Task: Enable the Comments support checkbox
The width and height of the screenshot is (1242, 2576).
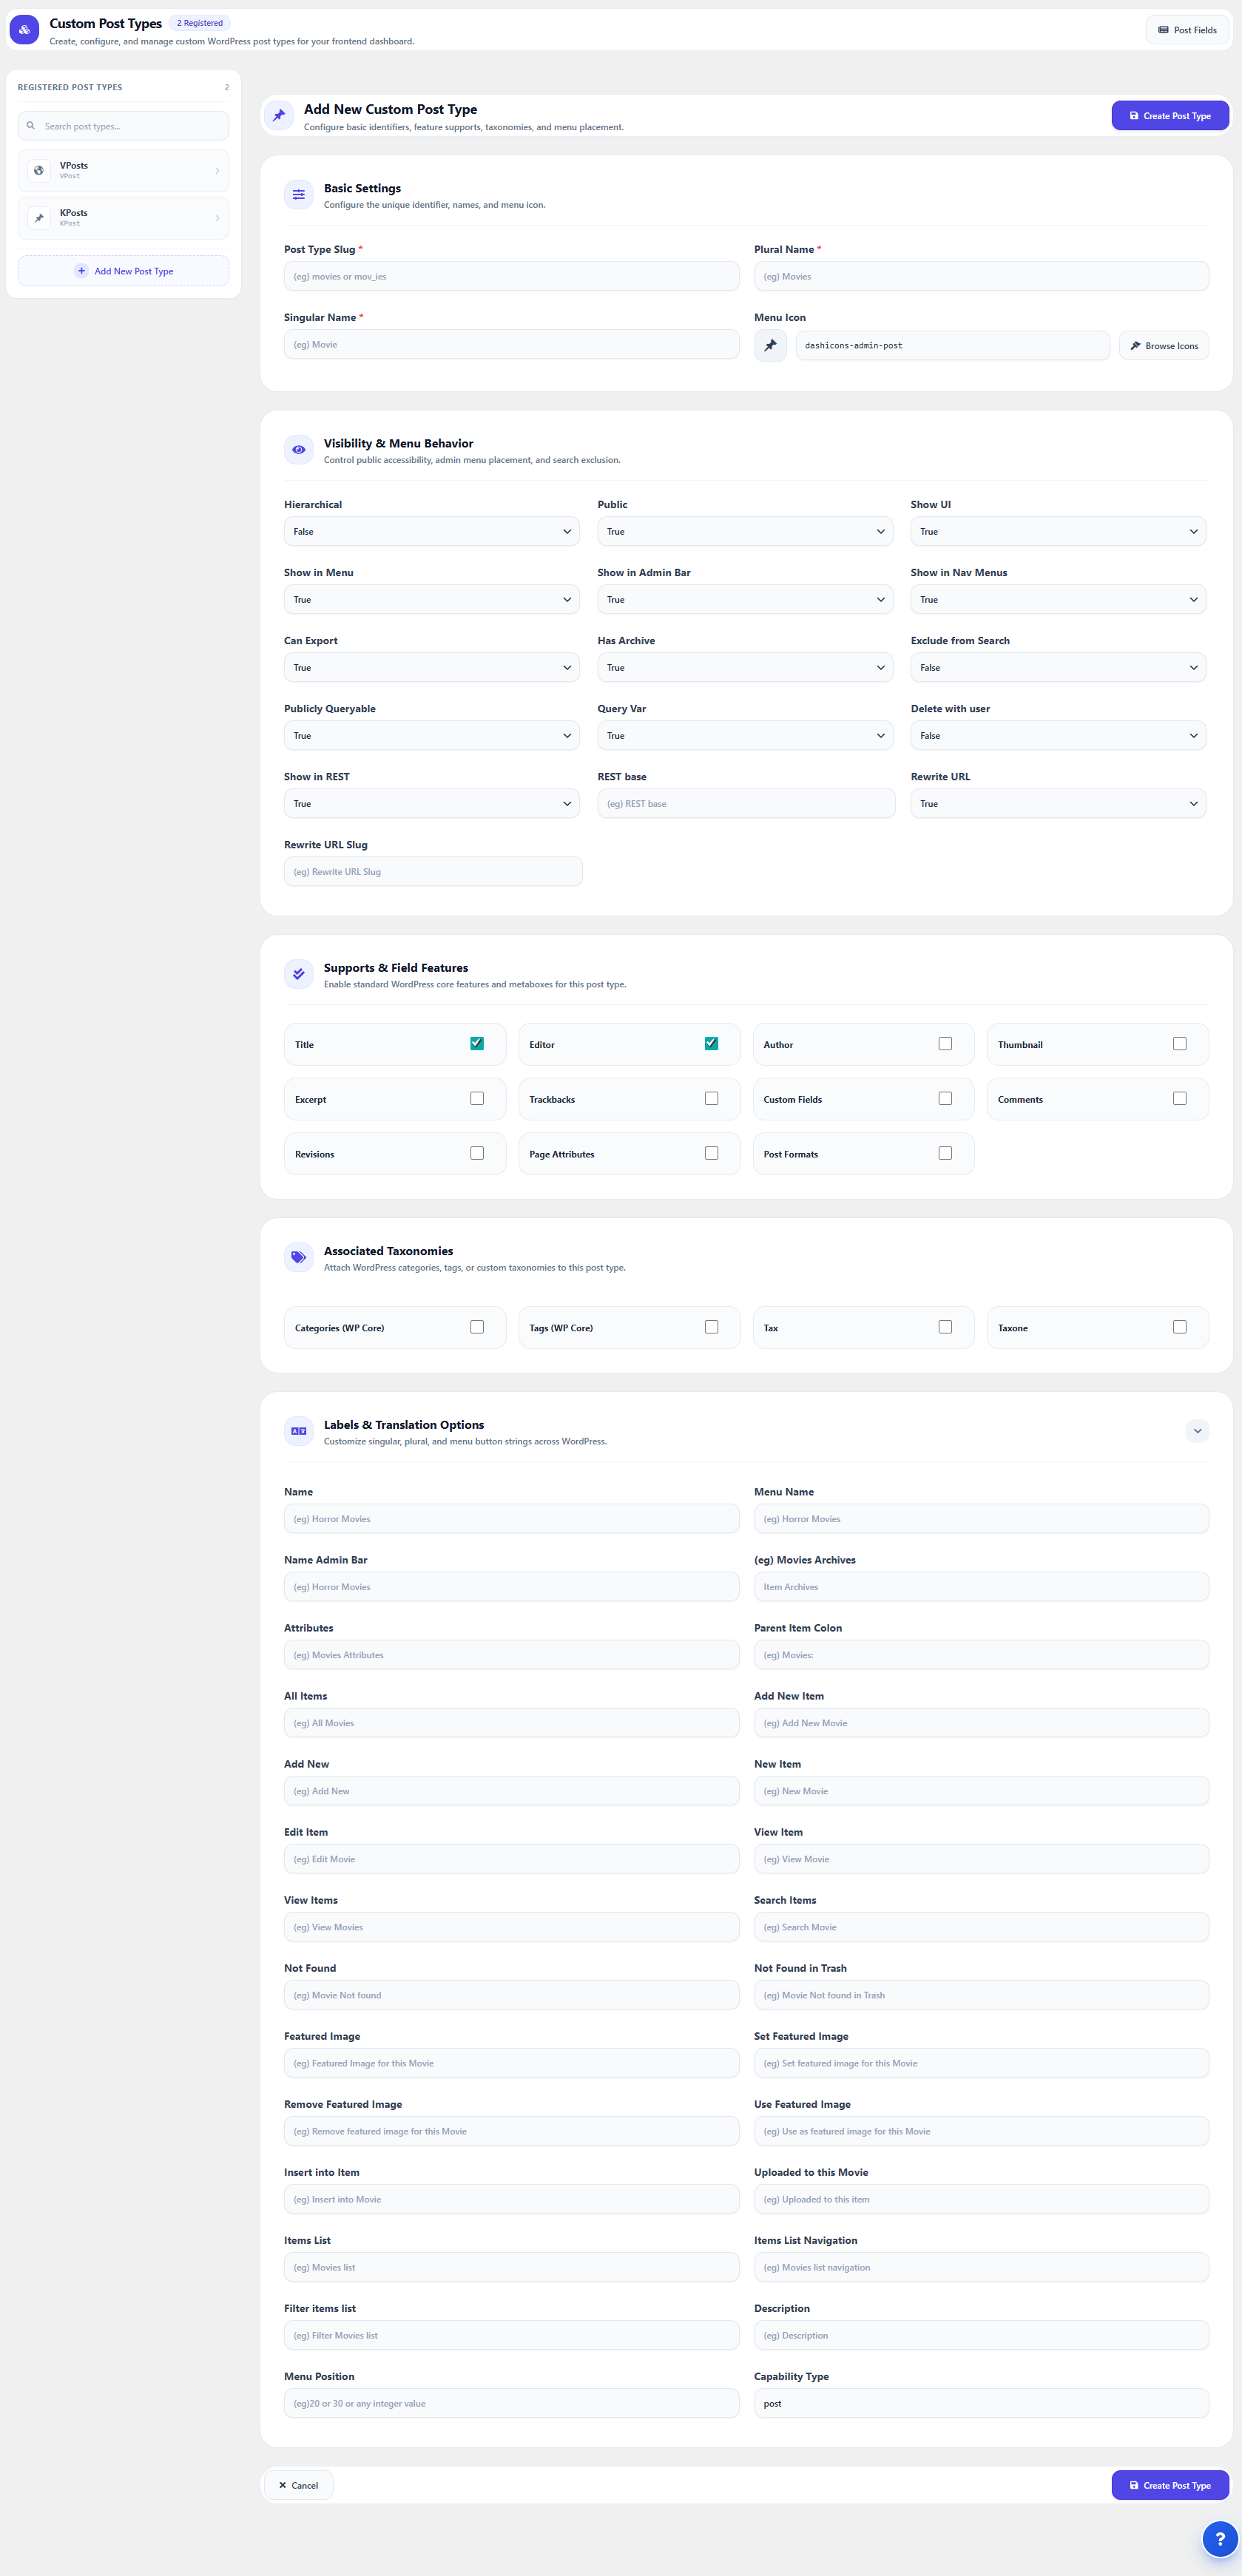Action: coord(1180,1099)
